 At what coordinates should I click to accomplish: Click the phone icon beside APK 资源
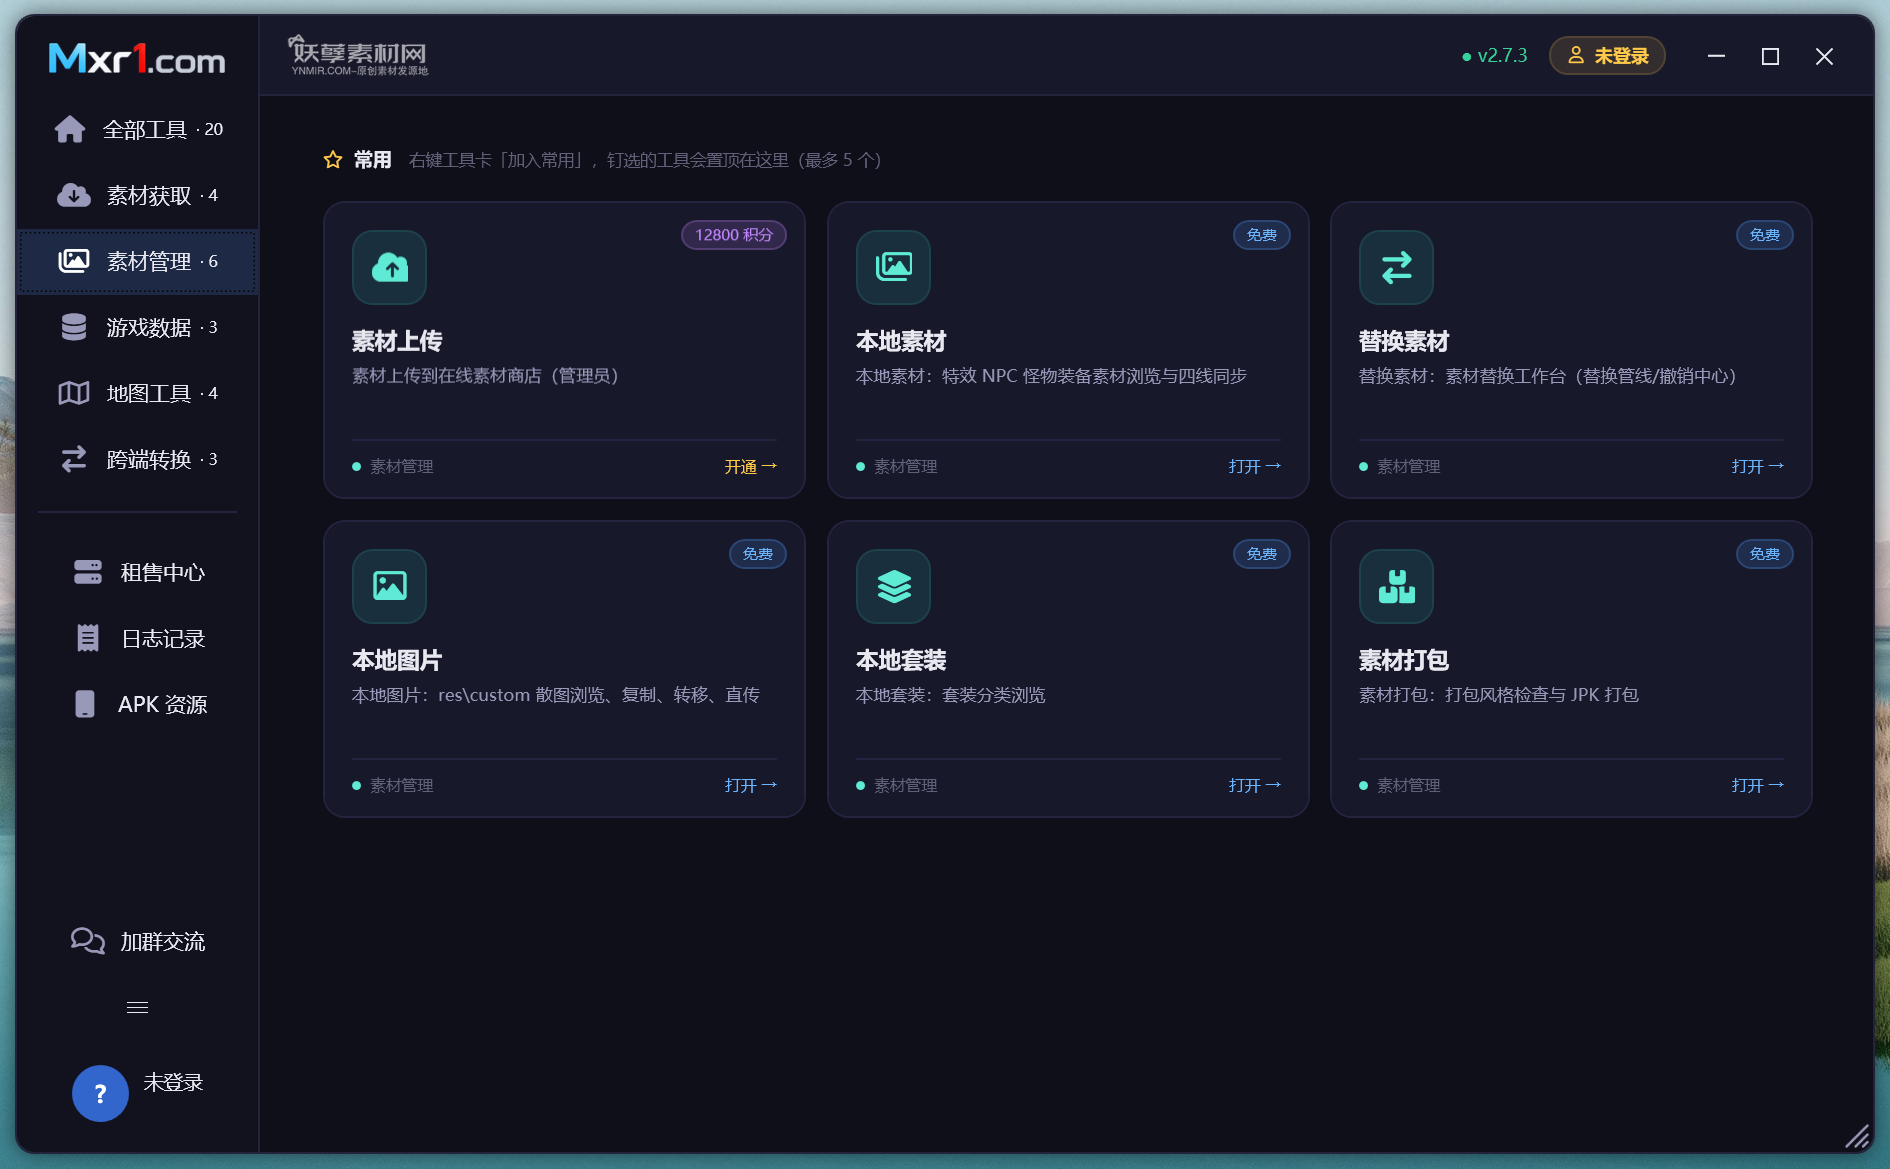[x=85, y=704]
